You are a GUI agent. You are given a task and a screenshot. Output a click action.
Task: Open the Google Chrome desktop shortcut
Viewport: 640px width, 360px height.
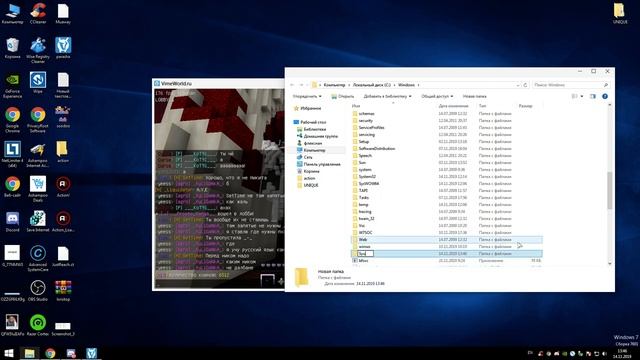click(x=12, y=120)
